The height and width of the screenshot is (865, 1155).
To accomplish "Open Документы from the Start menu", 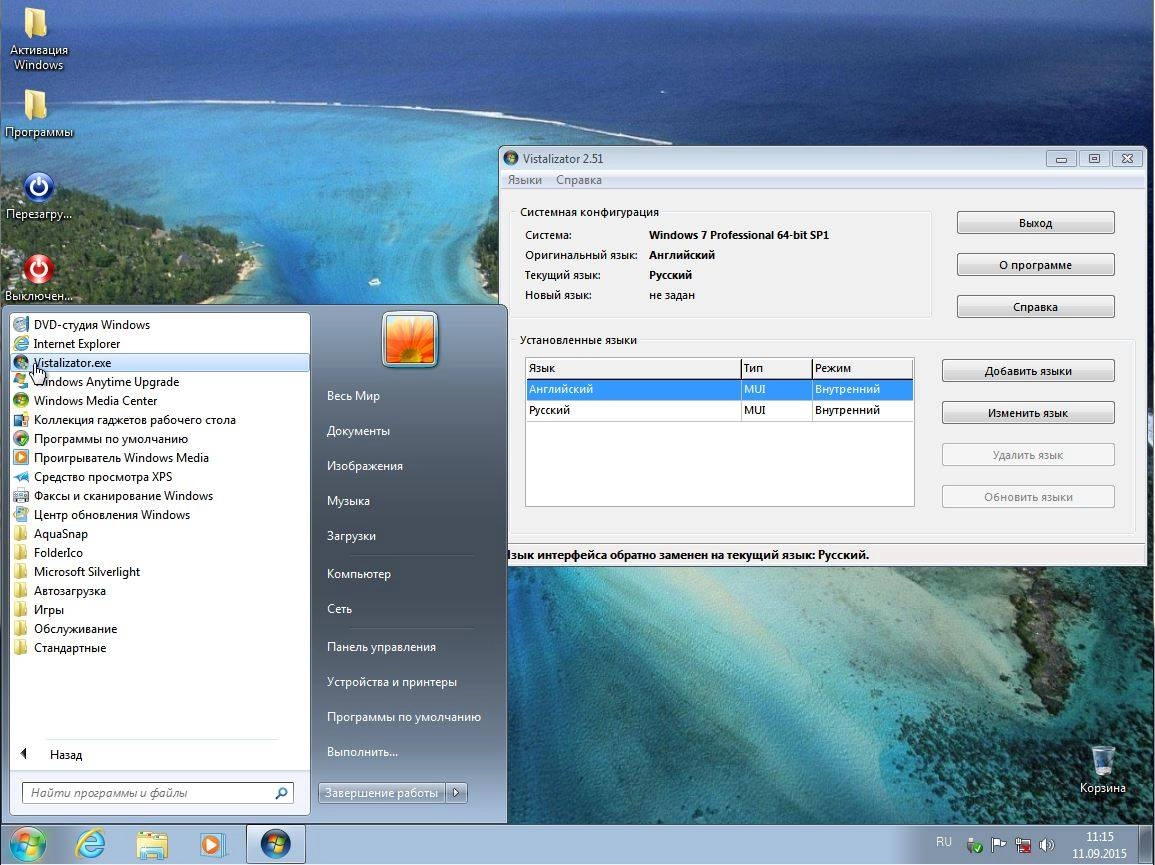I will 358,431.
